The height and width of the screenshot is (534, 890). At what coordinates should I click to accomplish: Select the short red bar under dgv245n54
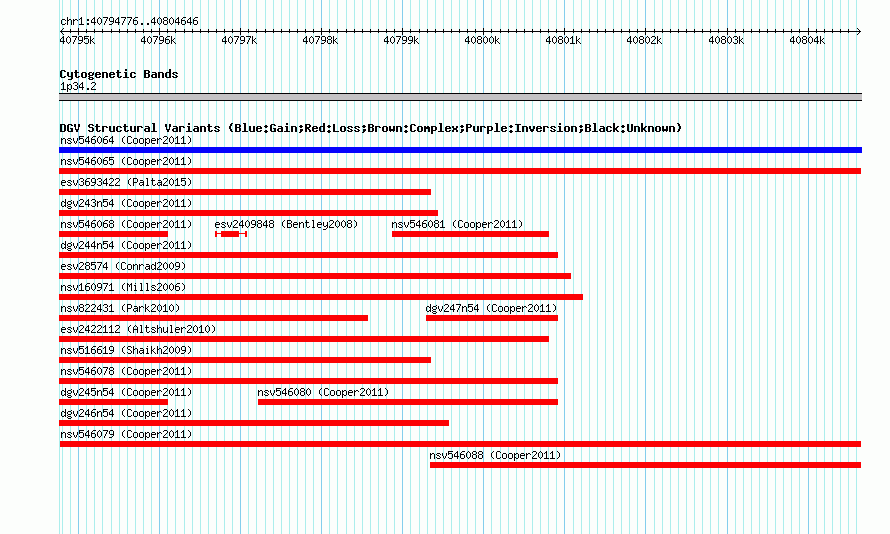[x=114, y=402]
